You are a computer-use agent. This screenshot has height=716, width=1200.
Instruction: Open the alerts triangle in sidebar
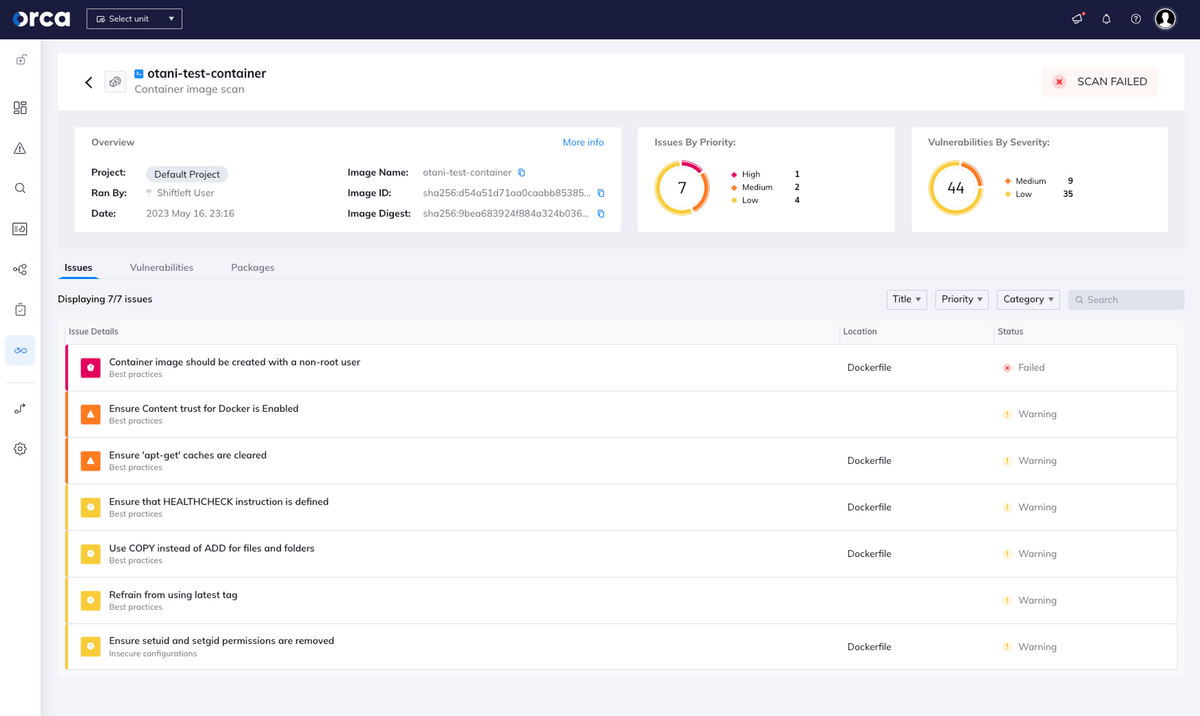20,148
